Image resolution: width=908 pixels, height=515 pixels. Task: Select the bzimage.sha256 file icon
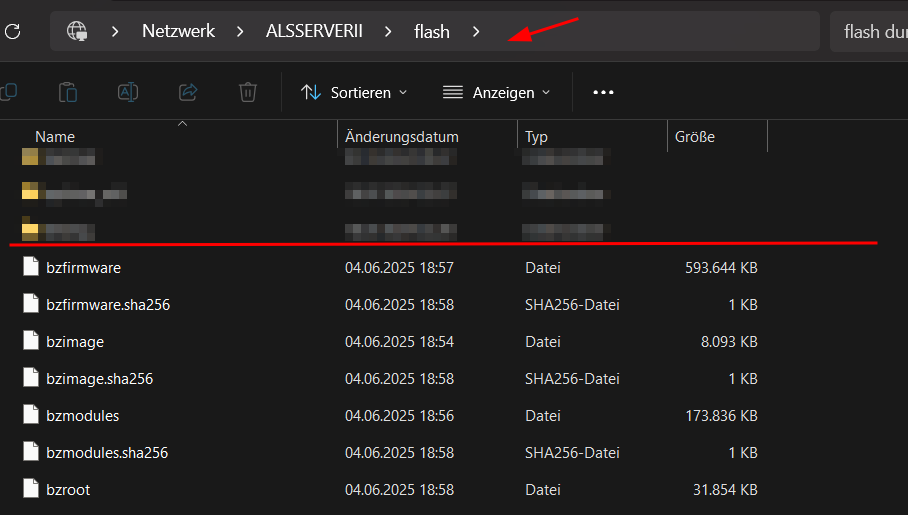click(x=31, y=378)
